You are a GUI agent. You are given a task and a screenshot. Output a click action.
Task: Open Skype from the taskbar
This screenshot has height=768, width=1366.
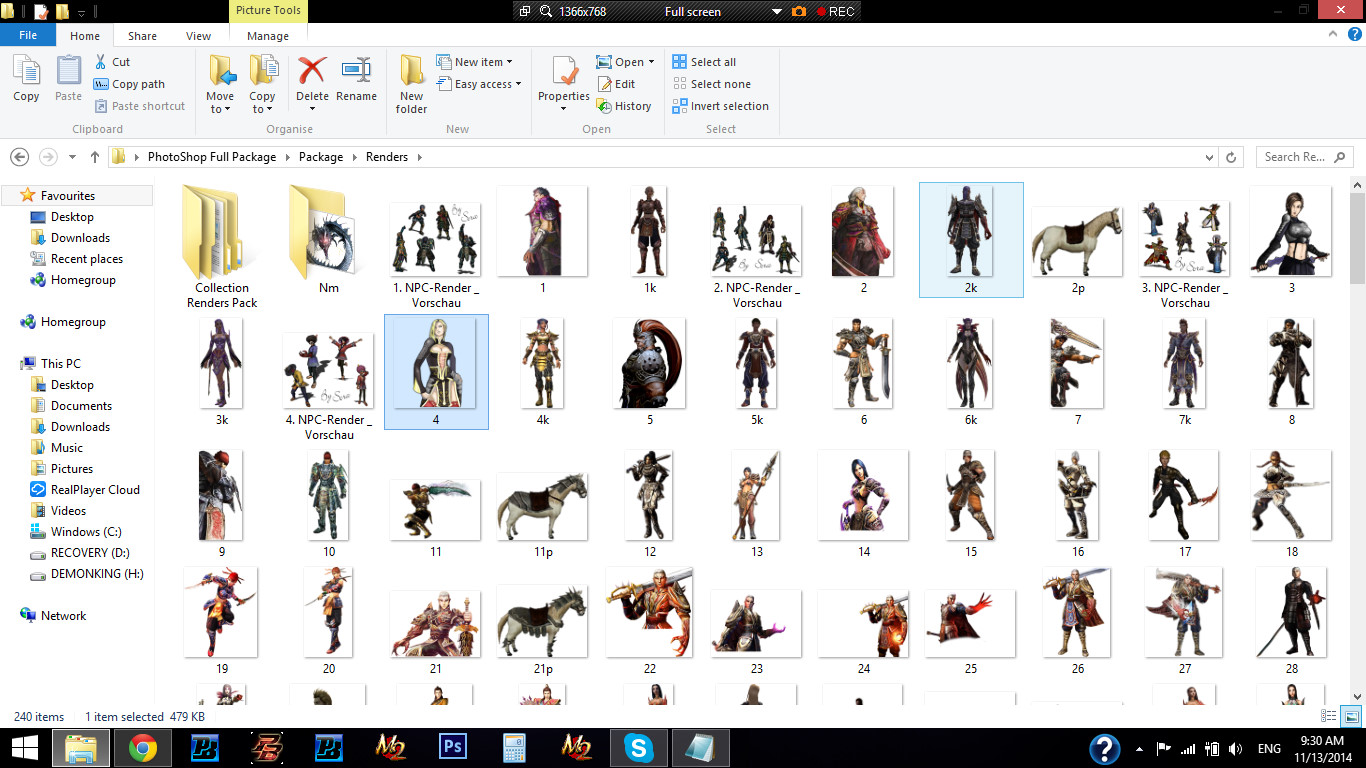point(639,748)
